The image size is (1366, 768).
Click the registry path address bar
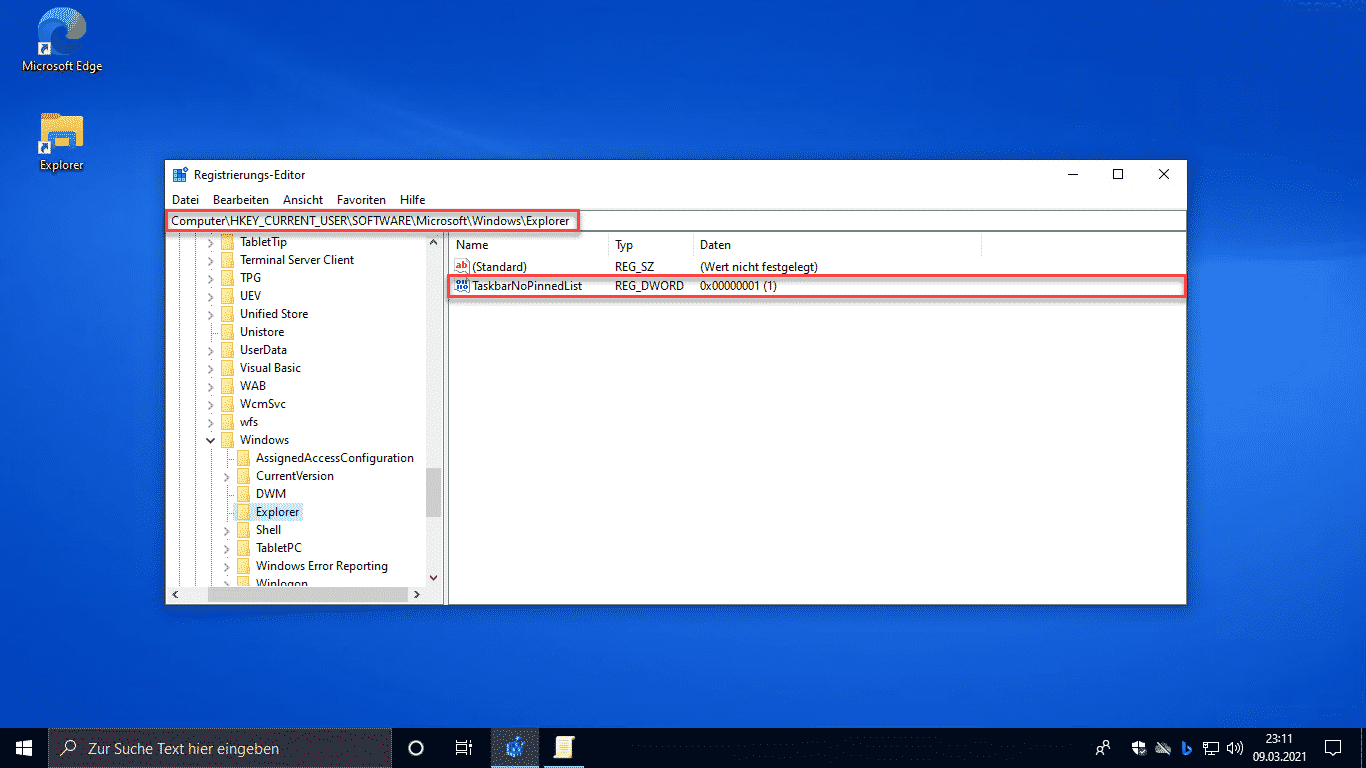[x=675, y=220]
